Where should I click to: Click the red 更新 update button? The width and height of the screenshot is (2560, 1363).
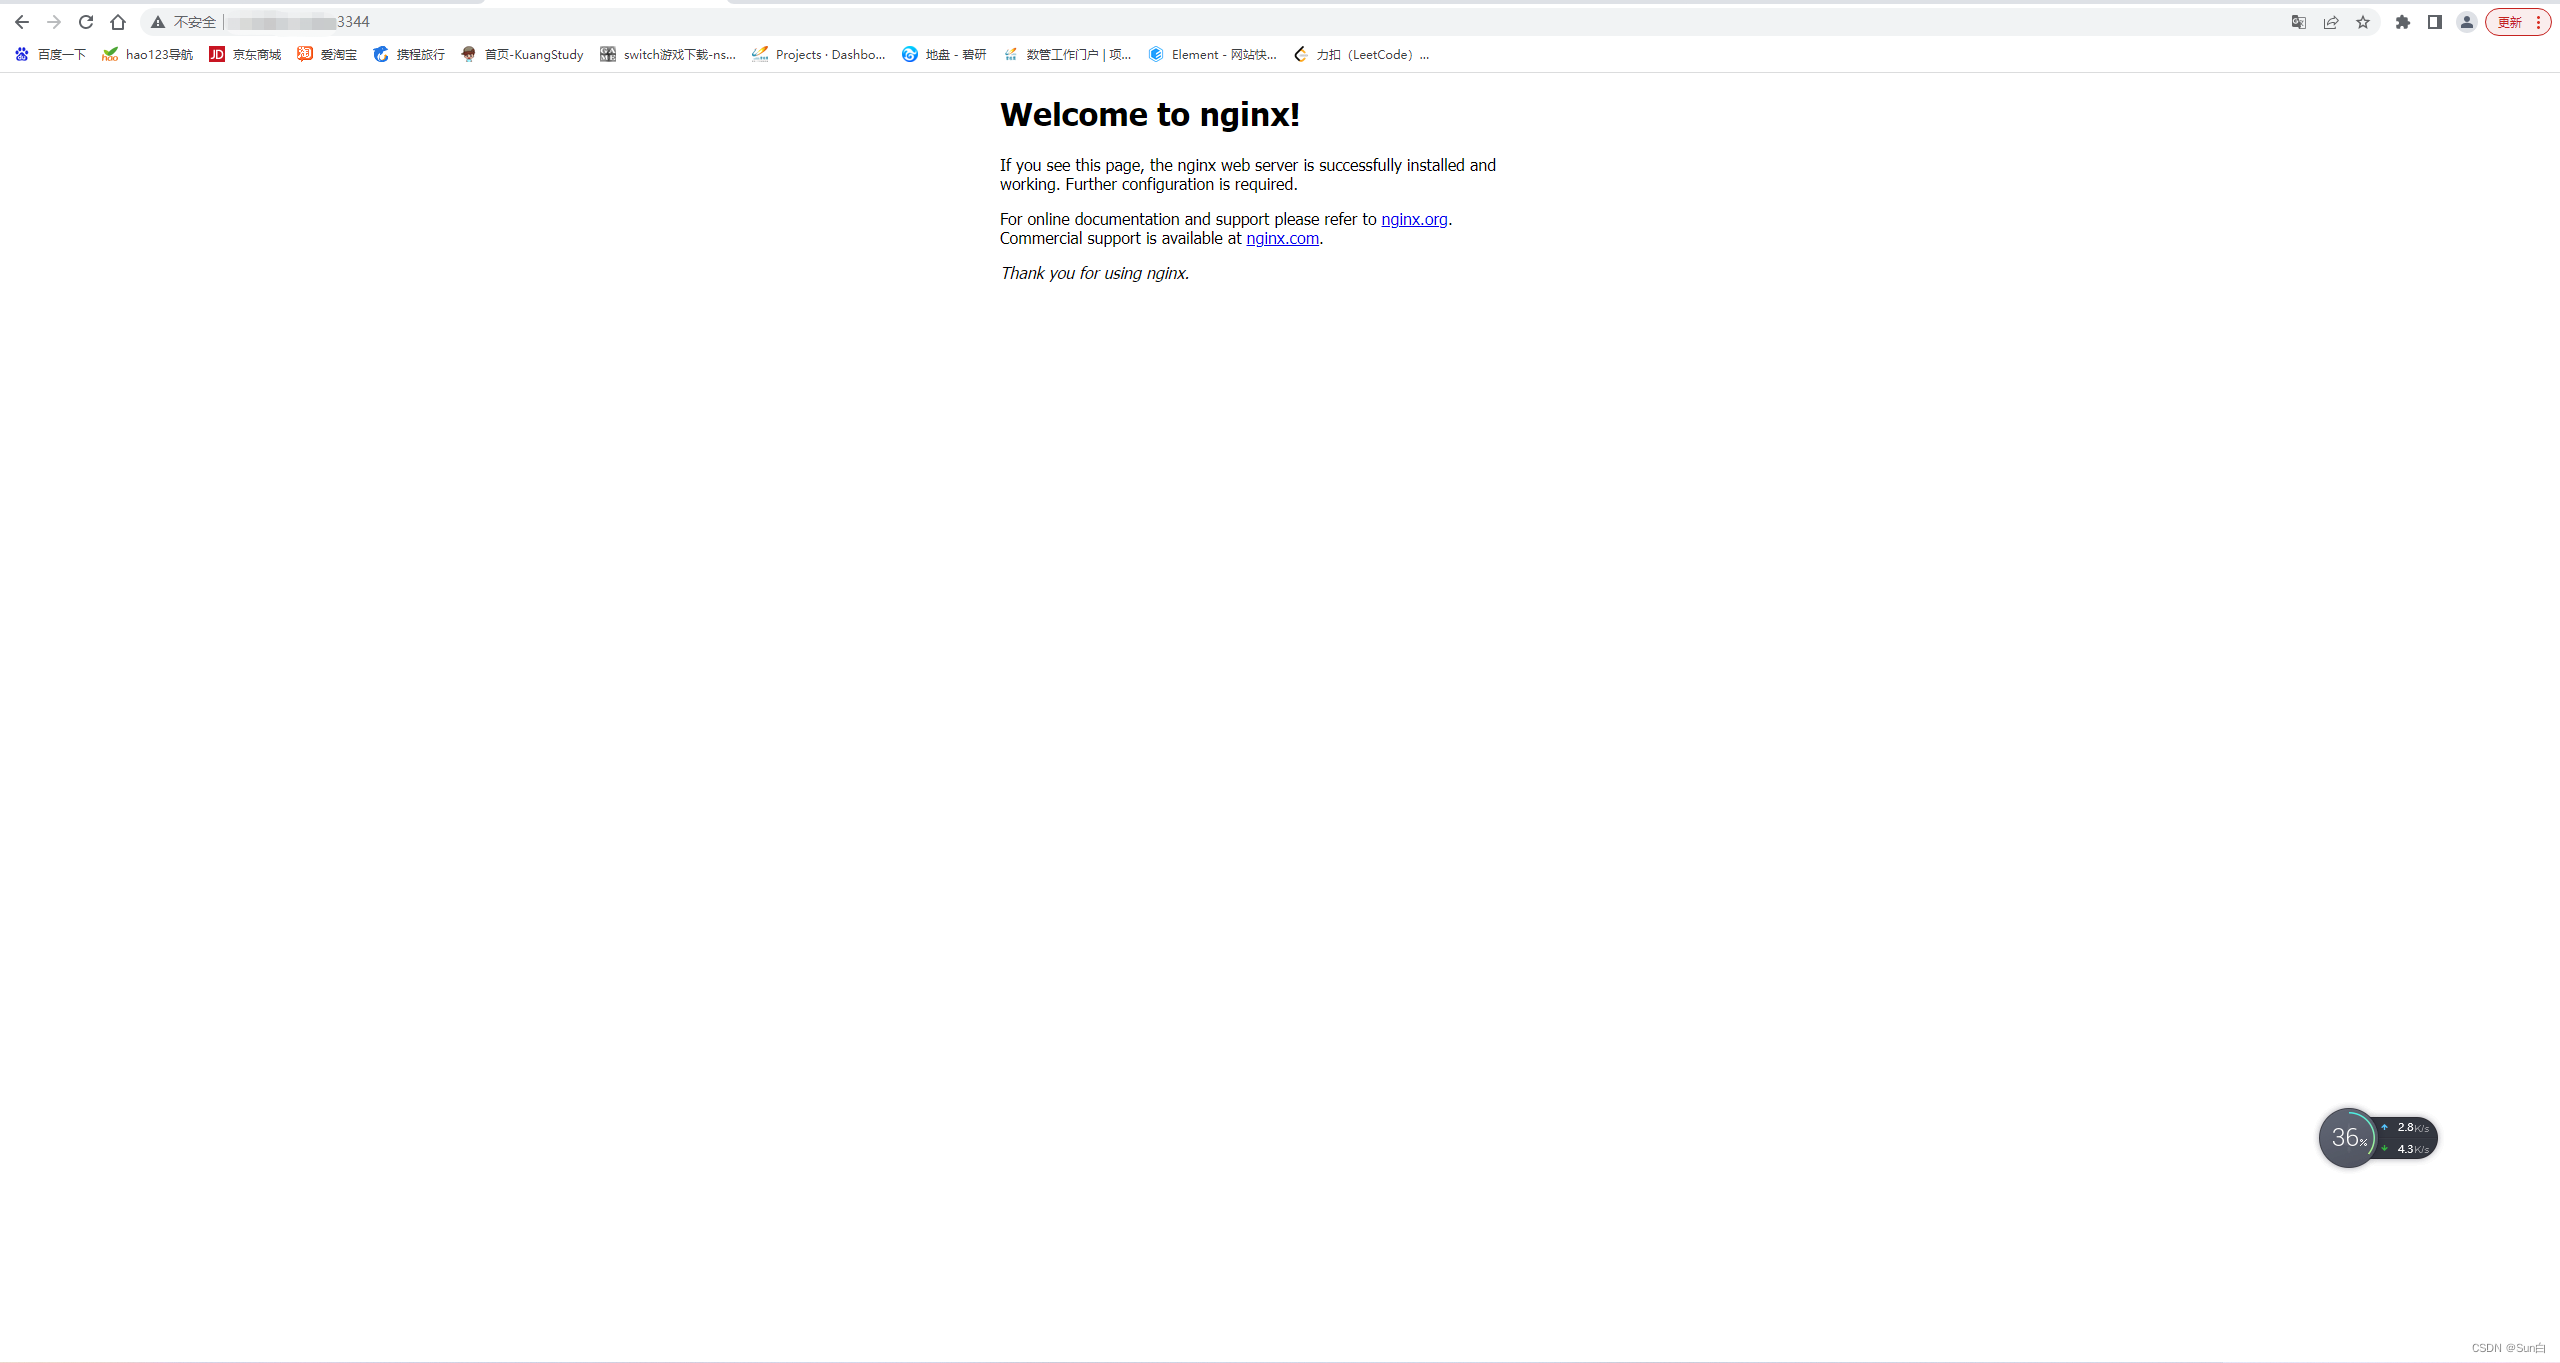(2510, 22)
